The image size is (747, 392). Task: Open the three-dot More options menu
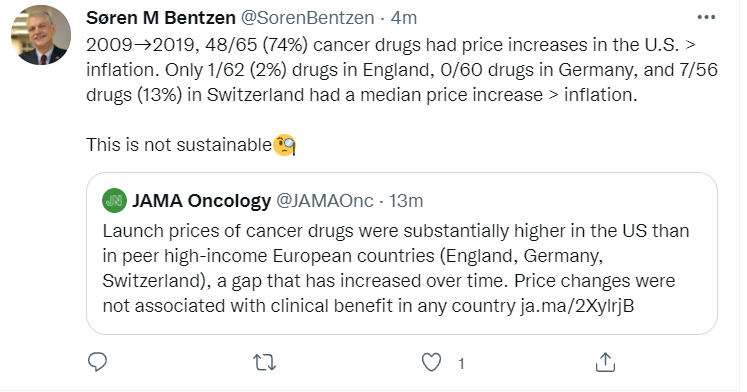pyautogui.click(x=706, y=18)
